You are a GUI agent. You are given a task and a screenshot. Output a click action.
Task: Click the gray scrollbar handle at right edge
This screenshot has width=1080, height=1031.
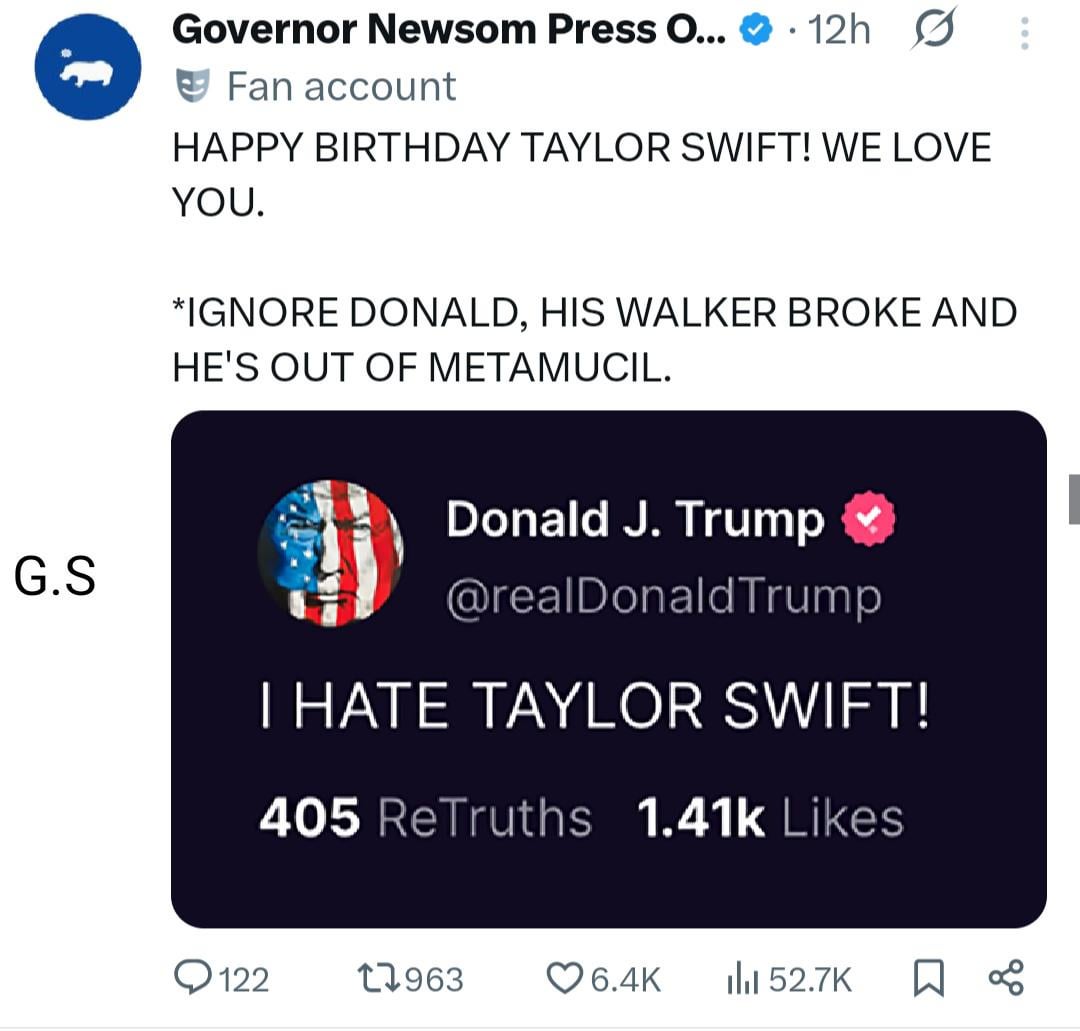(1074, 499)
